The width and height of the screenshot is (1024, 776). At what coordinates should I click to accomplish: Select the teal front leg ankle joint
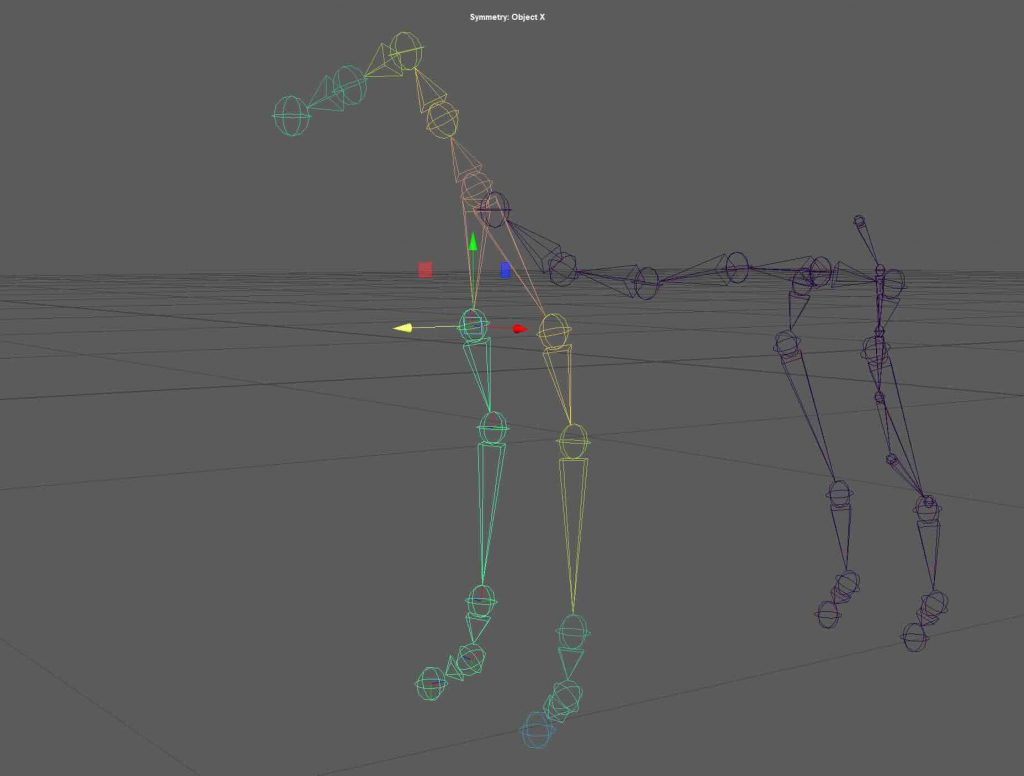tap(482, 600)
